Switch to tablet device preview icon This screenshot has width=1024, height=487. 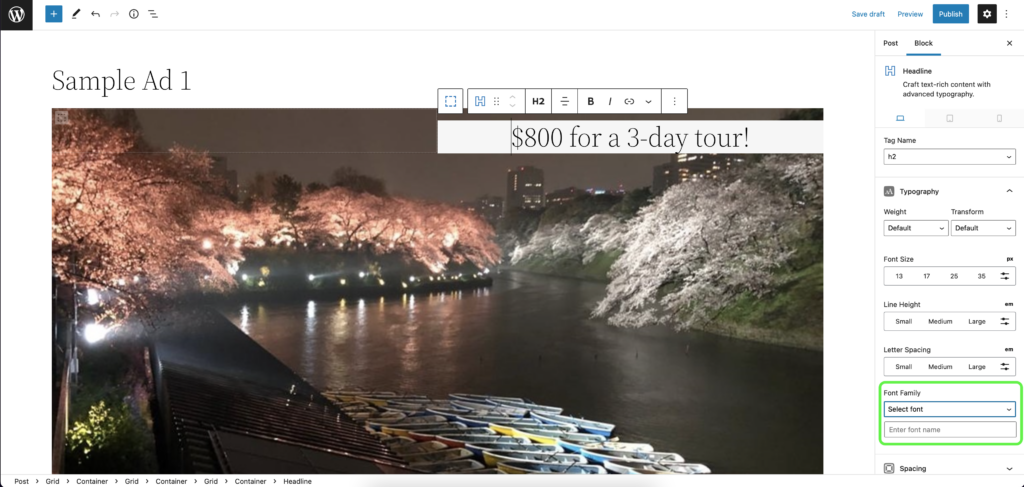(950, 118)
